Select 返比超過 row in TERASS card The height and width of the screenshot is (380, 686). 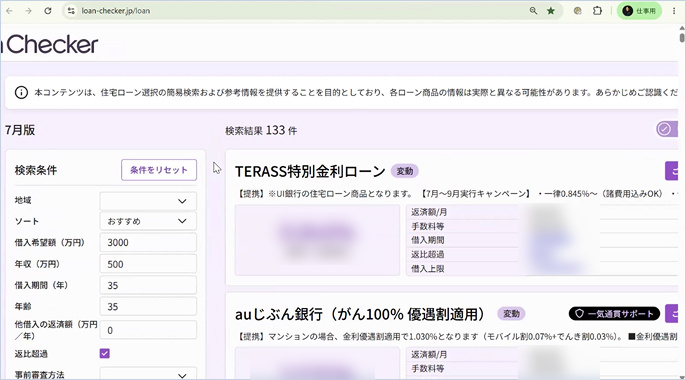pos(542,254)
